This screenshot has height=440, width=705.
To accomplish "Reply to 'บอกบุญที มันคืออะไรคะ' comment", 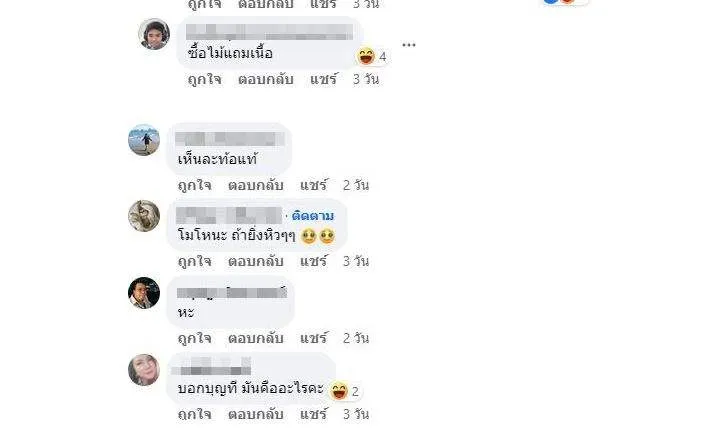I will point(255,414).
